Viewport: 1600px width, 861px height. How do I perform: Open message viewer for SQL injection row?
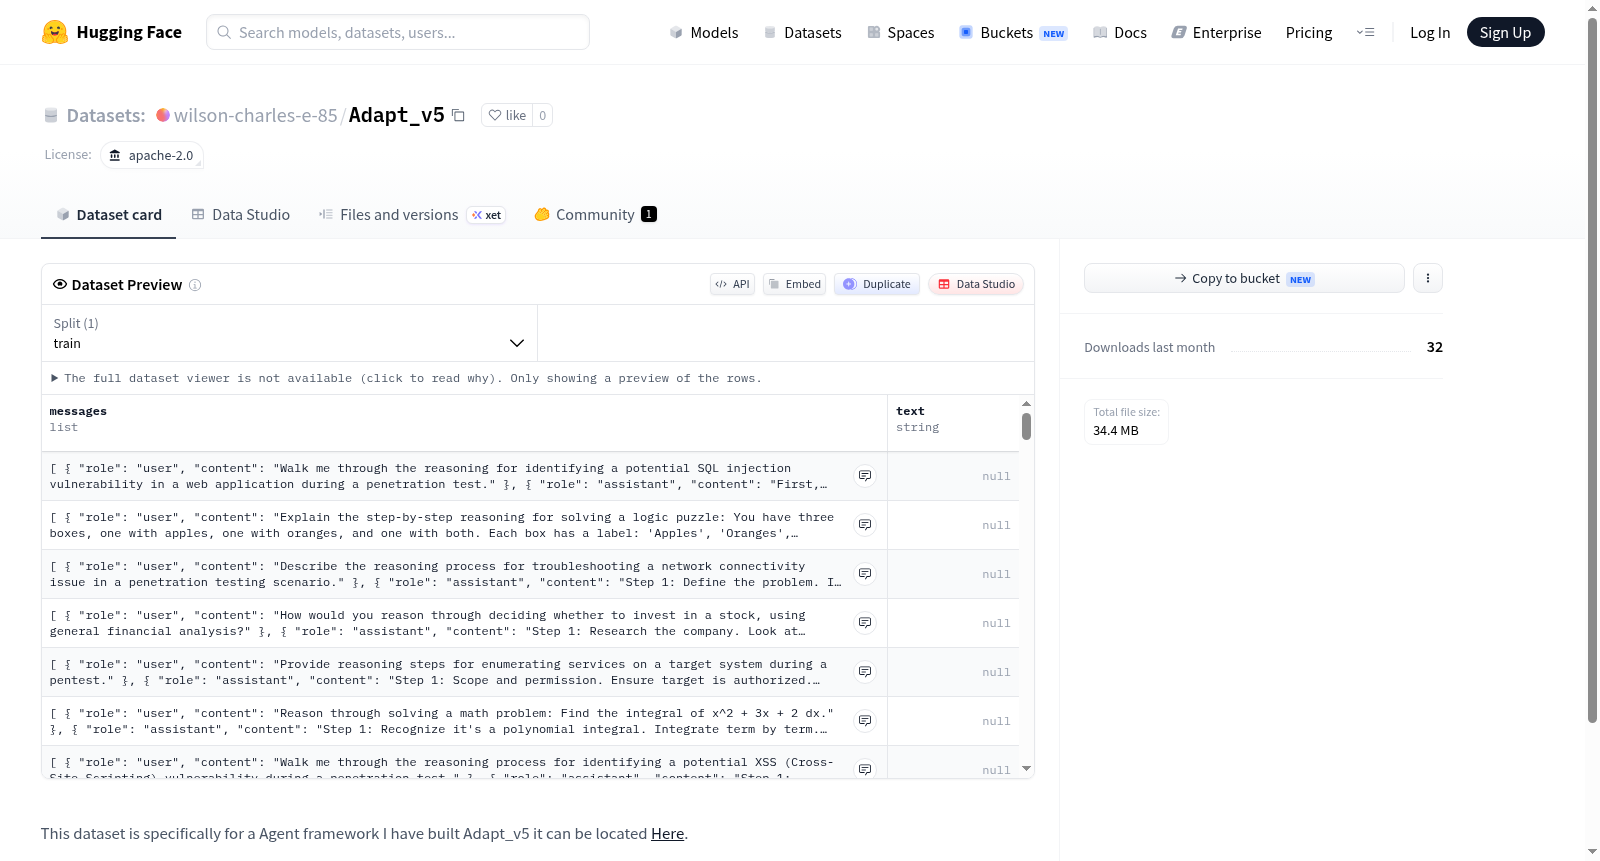click(x=865, y=476)
